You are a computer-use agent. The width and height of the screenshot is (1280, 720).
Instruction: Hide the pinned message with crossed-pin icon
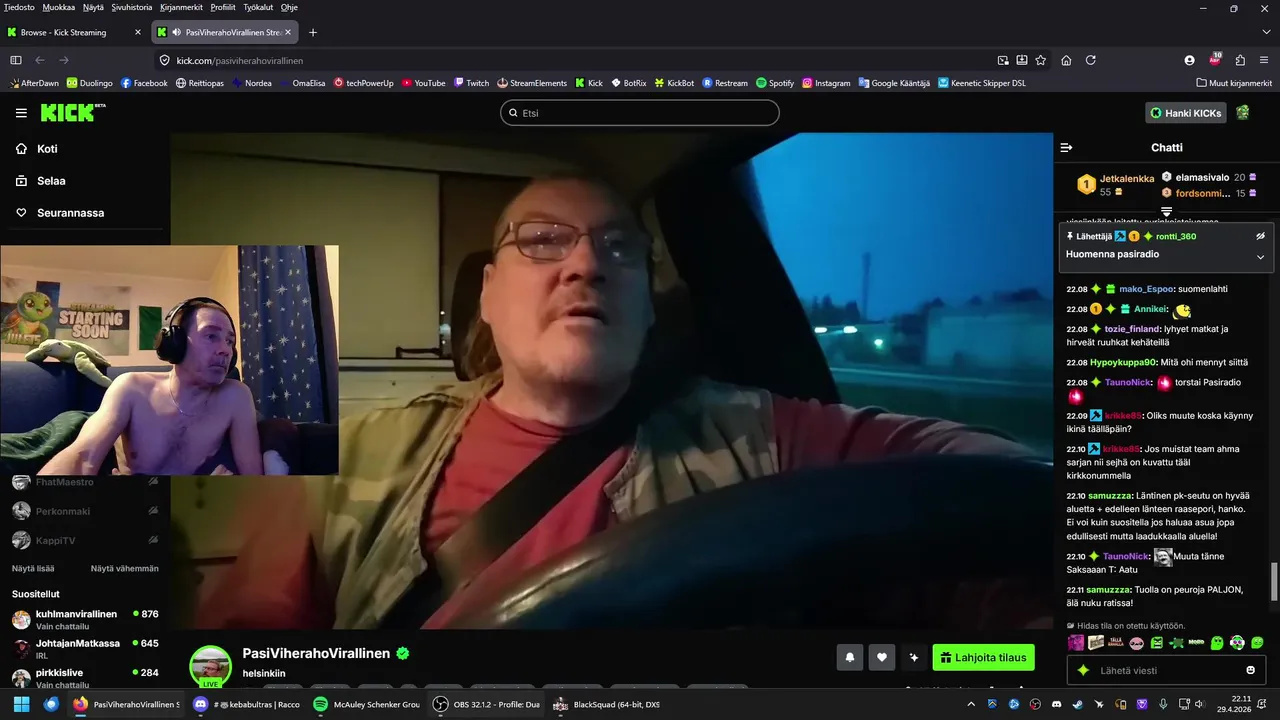(x=1260, y=236)
